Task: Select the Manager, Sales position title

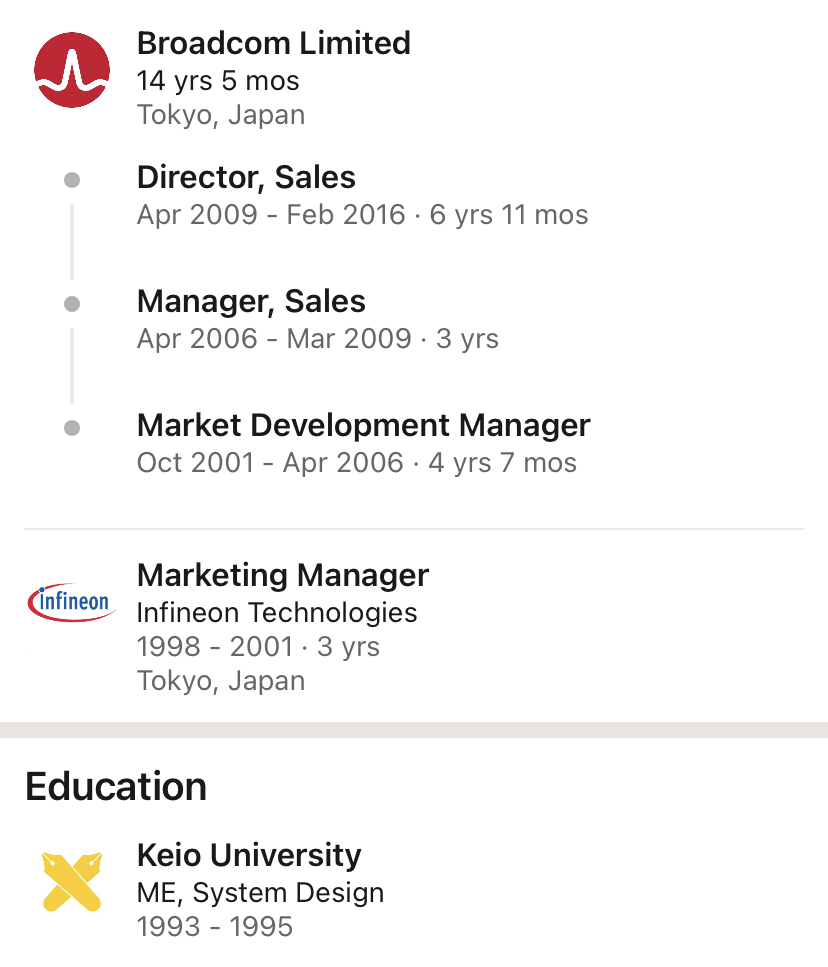Action: pyautogui.click(x=251, y=301)
